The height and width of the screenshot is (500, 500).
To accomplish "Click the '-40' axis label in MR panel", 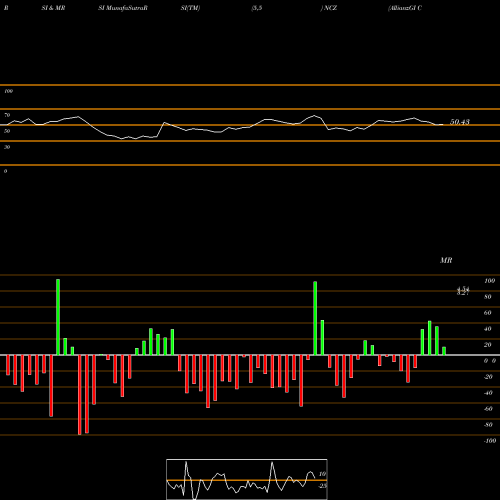I will point(488,393).
